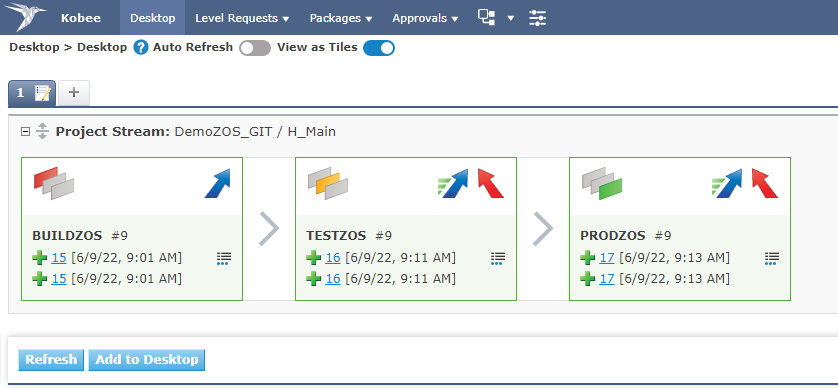The height and width of the screenshot is (388, 838).
Task: Open second level request 16 link in TESTZOS
Action: point(333,279)
